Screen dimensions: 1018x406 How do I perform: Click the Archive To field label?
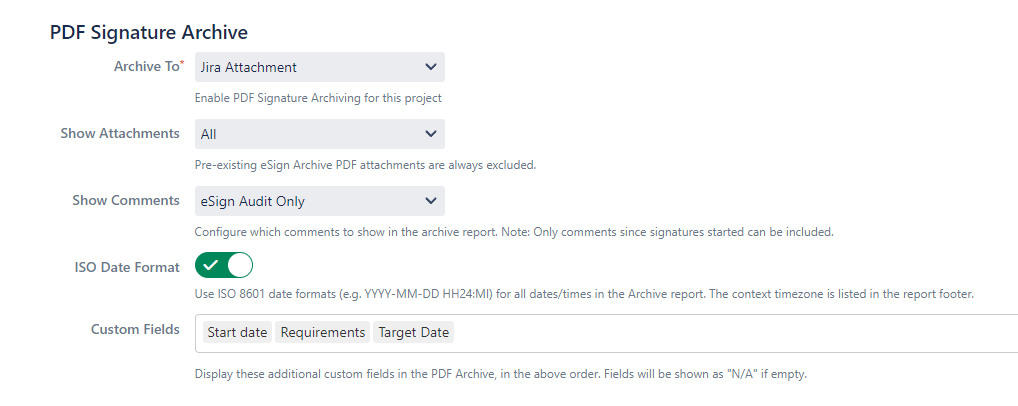pyautogui.click(x=148, y=67)
